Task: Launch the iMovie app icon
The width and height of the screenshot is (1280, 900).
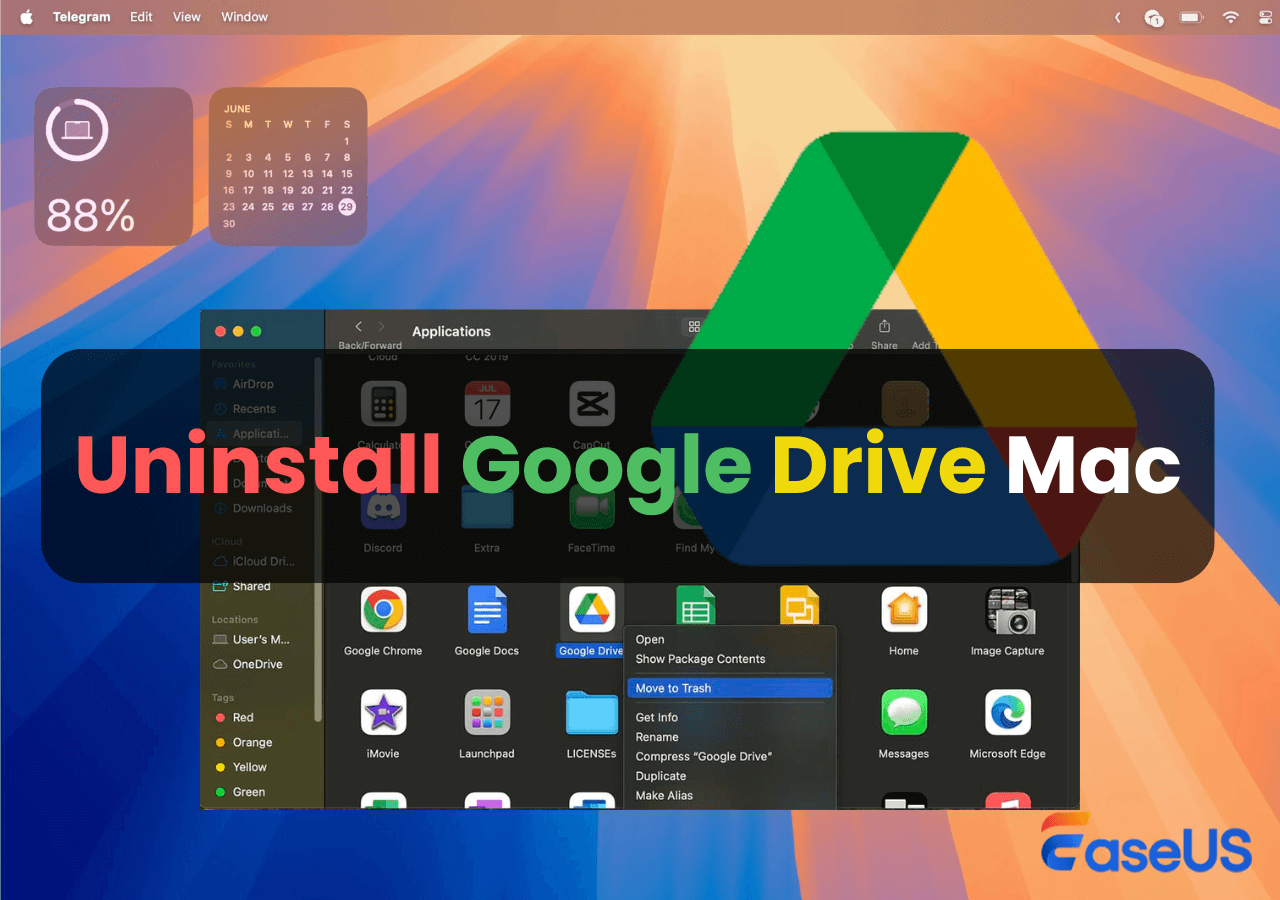Action: coord(383,711)
